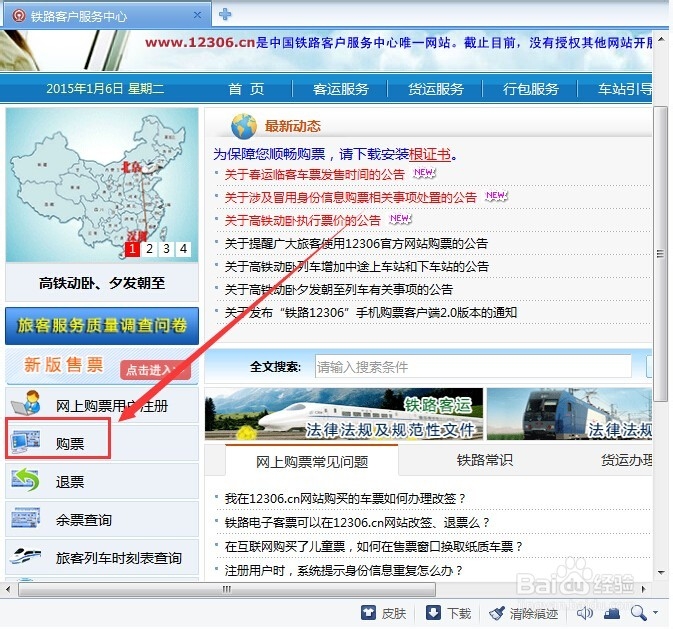Open question about 儿童票 换取纸质车票
This screenshot has width=673, height=629.
373,547
